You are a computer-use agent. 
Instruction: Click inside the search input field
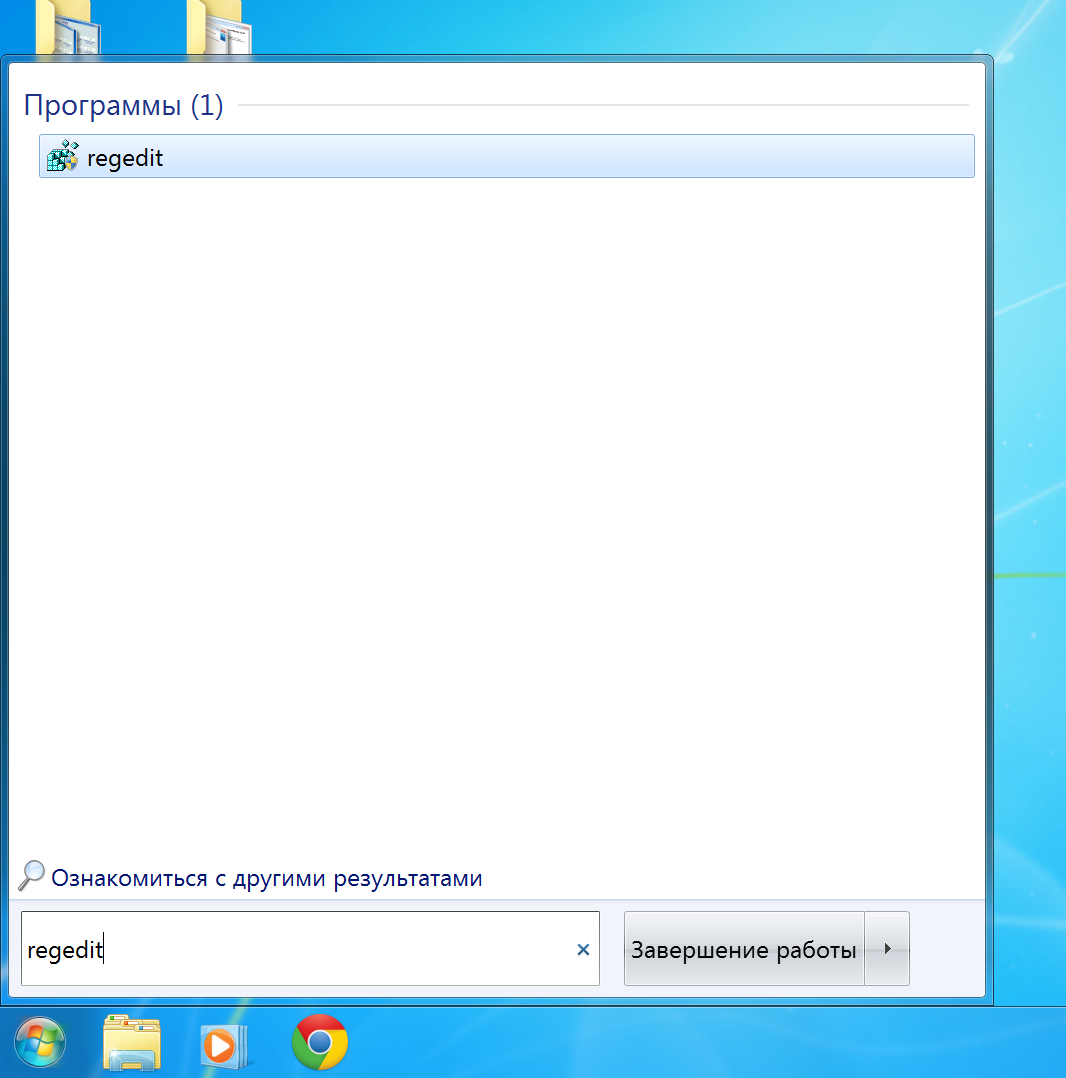click(x=300, y=949)
